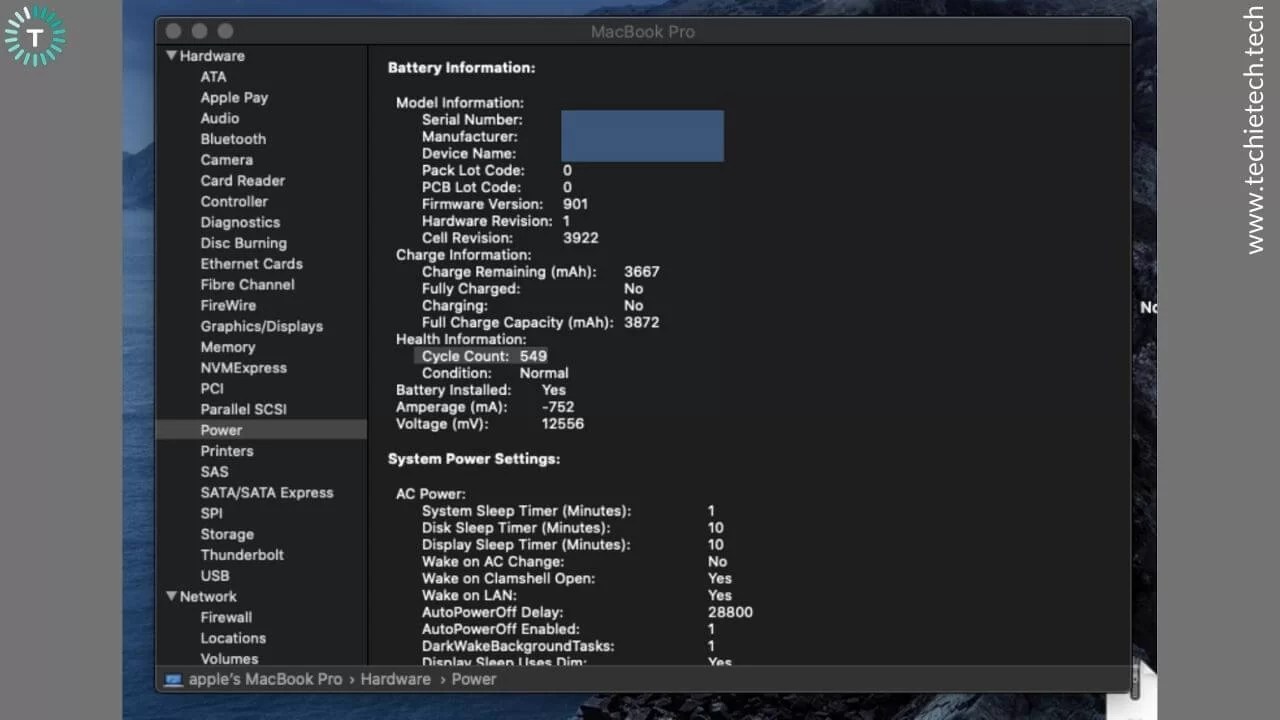Select the Cycle Count: 549 row
This screenshot has width=1280, height=720.
point(481,356)
